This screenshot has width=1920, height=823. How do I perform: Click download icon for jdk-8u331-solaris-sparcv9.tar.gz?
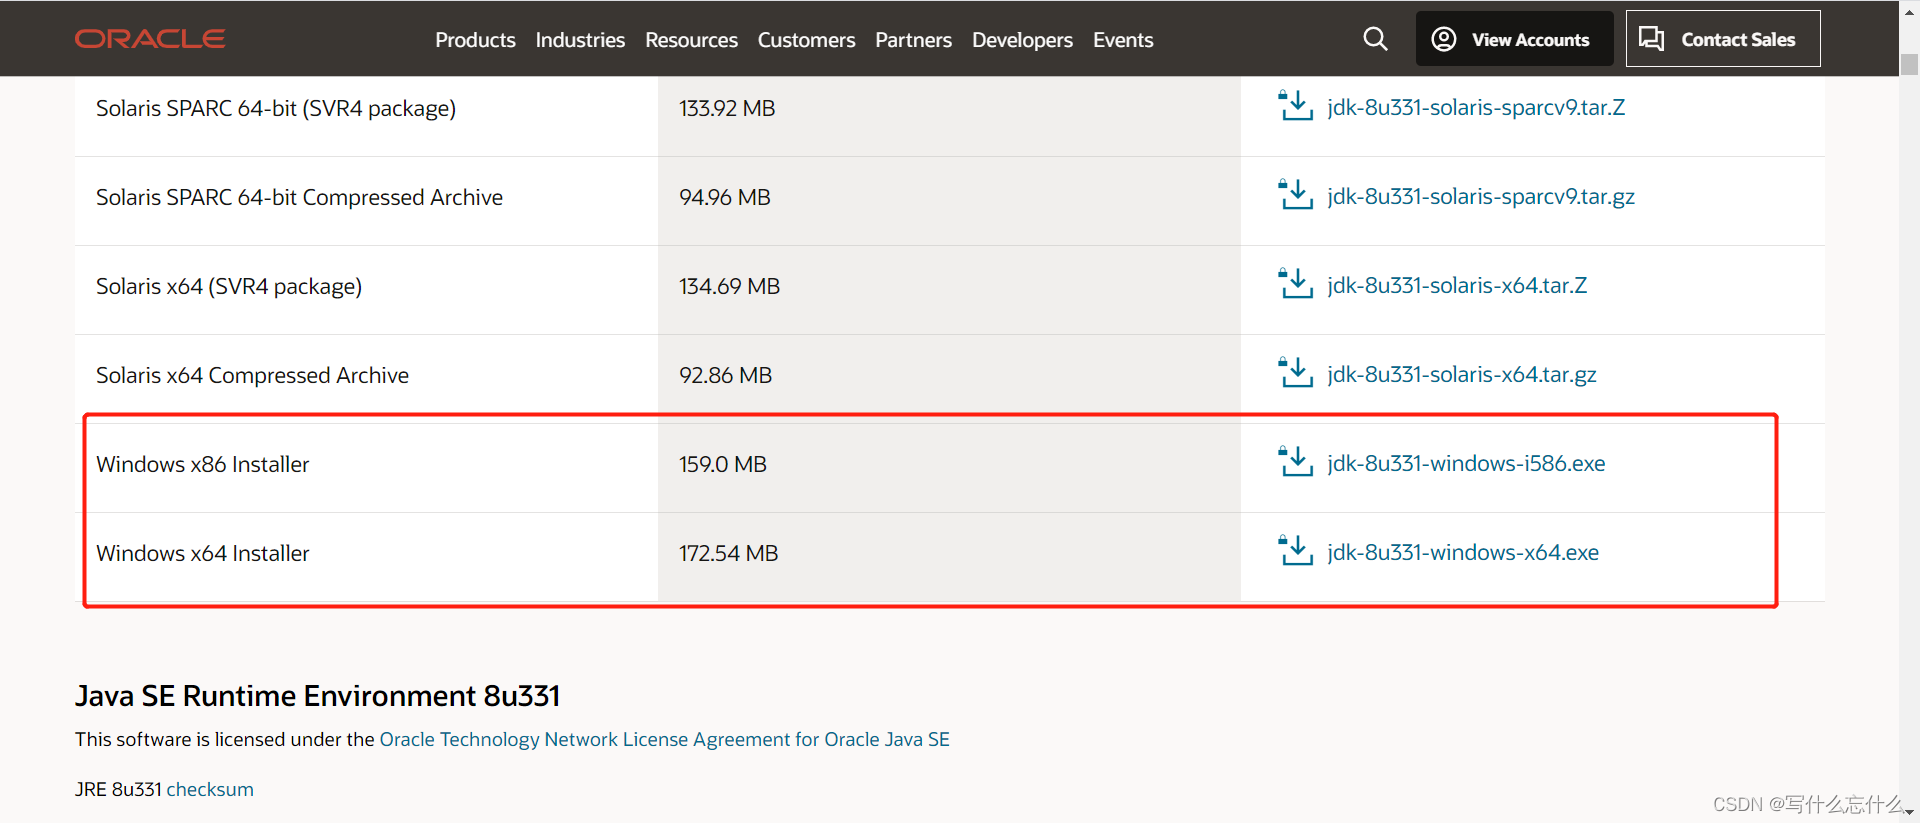coord(1296,194)
